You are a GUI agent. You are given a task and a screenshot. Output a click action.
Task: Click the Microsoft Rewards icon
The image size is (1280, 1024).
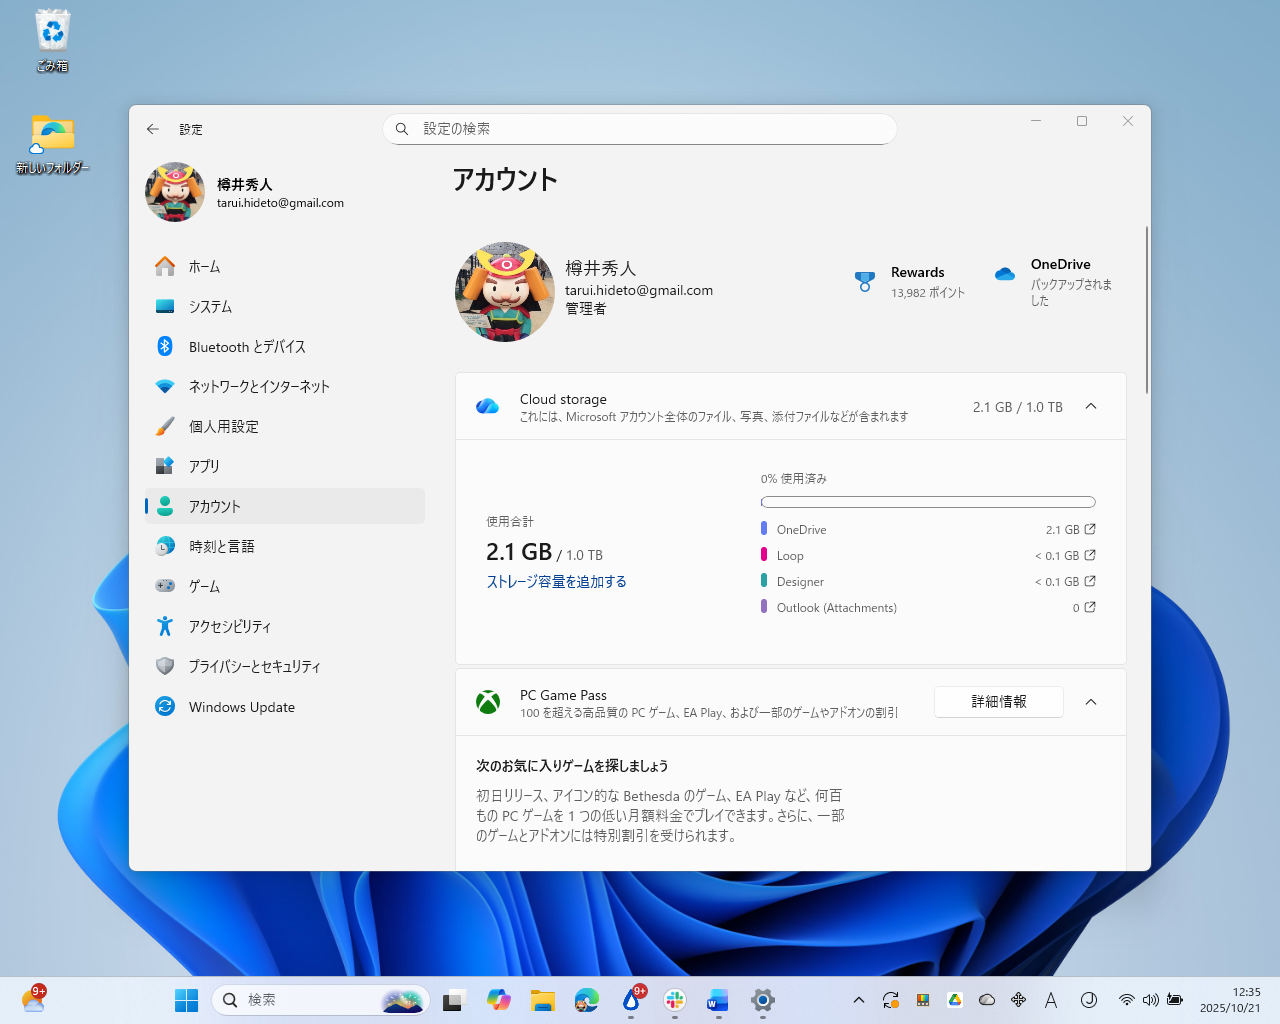[864, 281]
